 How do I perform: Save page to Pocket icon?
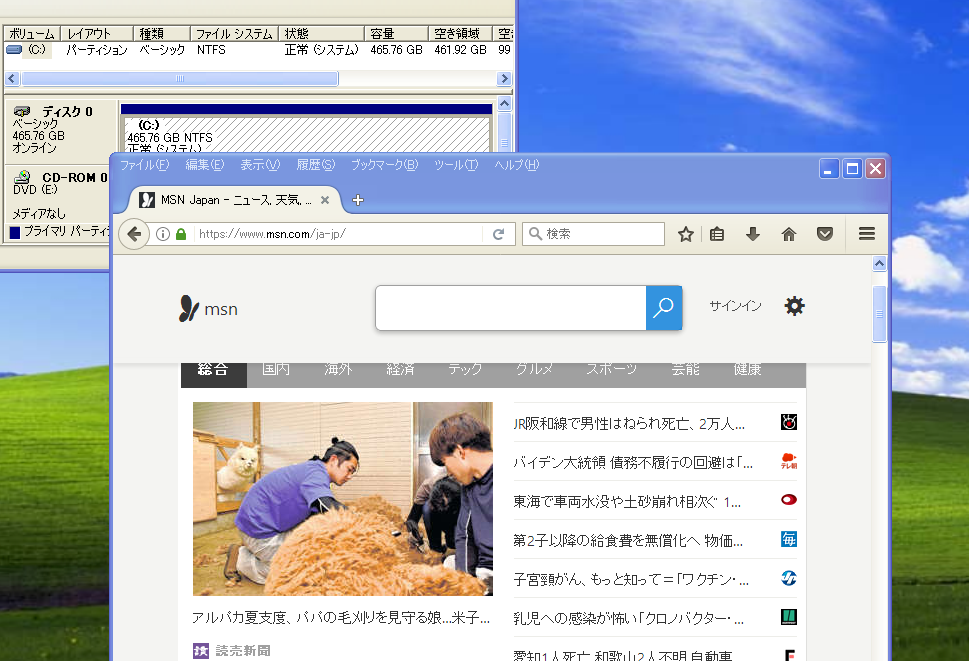click(824, 234)
